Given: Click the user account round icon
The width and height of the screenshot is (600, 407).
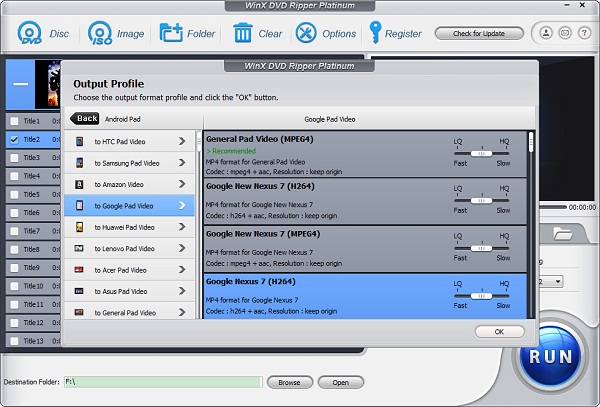Looking at the screenshot, I should [x=546, y=33].
